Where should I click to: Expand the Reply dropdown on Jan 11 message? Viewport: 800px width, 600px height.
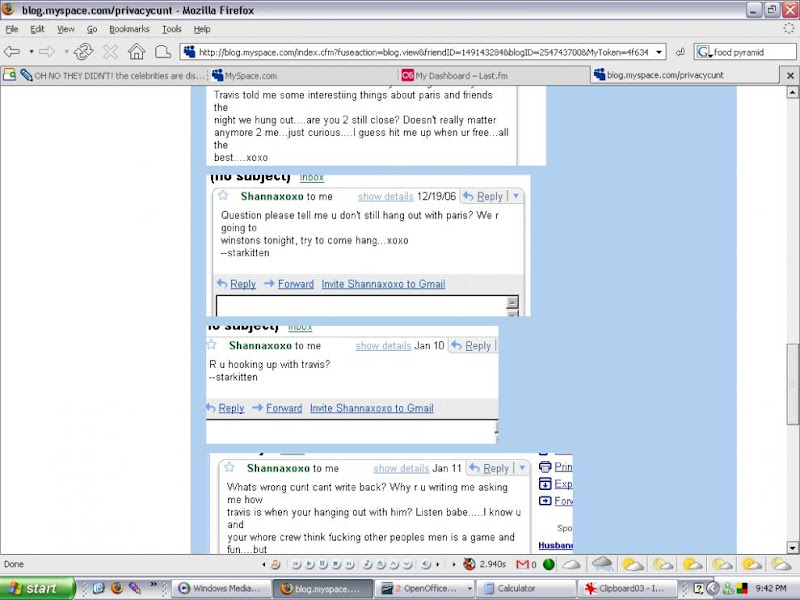pos(523,468)
